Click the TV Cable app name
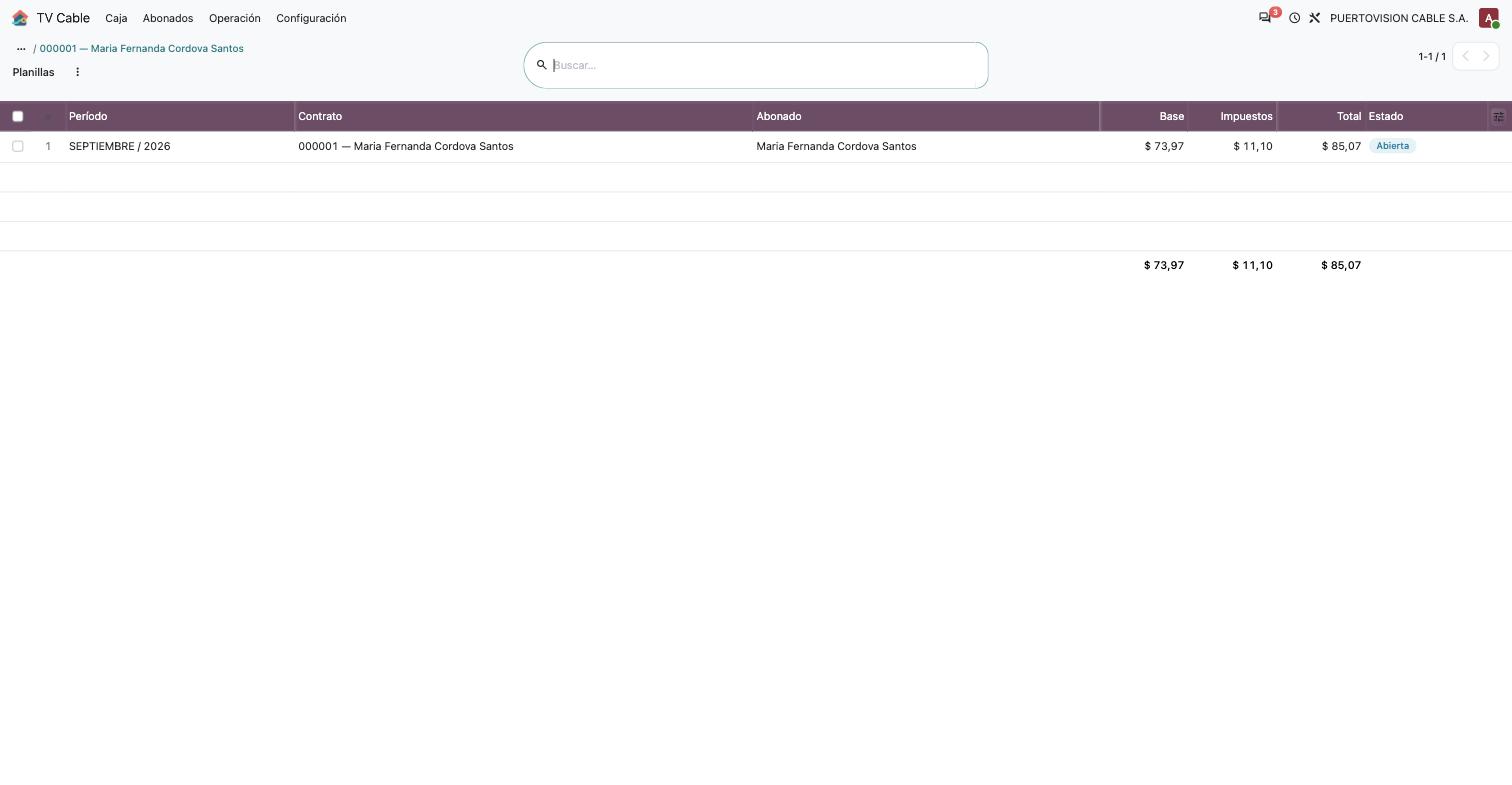Image resolution: width=1512 pixels, height=785 pixels. coord(63,18)
